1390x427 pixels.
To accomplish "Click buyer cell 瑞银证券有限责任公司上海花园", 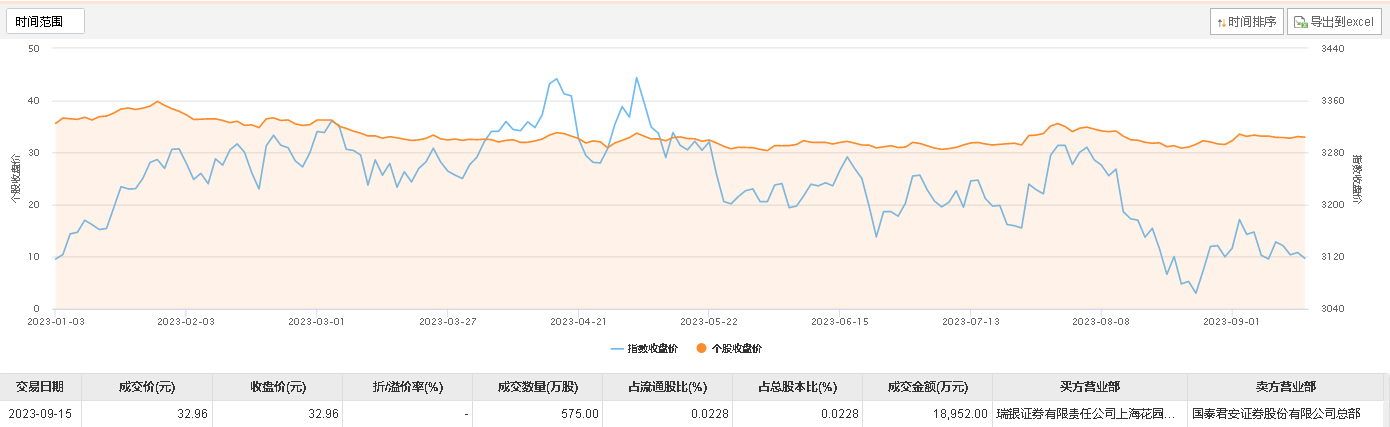I will (1089, 413).
